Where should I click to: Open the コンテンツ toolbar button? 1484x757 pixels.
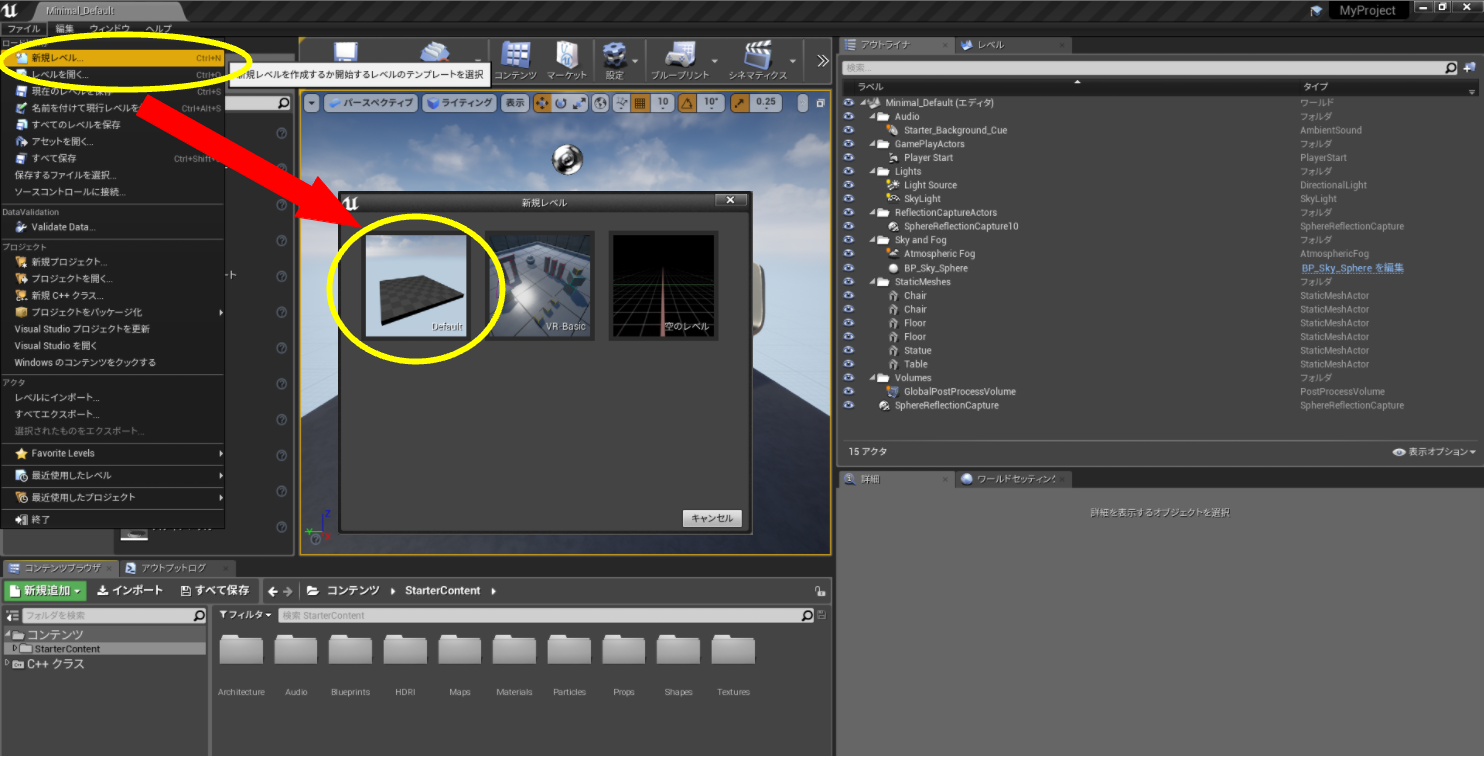point(516,61)
